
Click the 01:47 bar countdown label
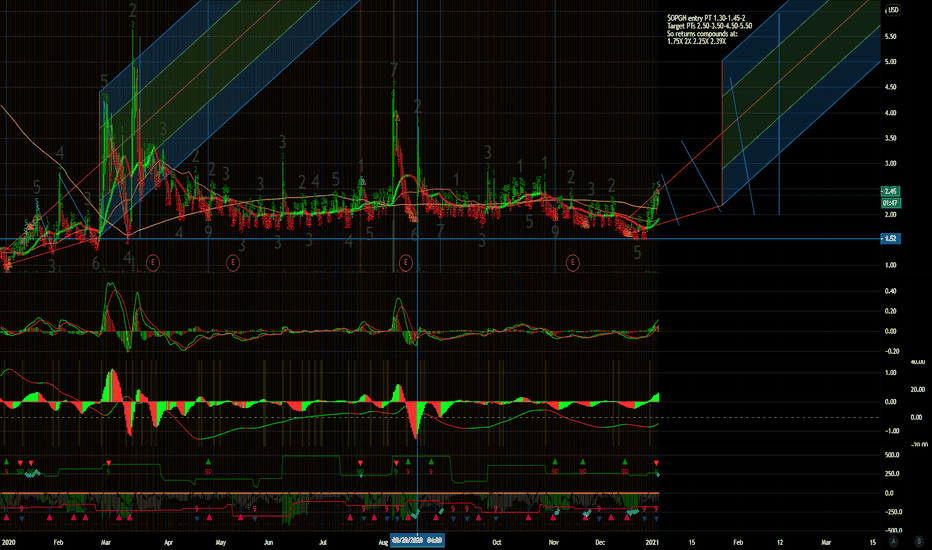pos(890,203)
